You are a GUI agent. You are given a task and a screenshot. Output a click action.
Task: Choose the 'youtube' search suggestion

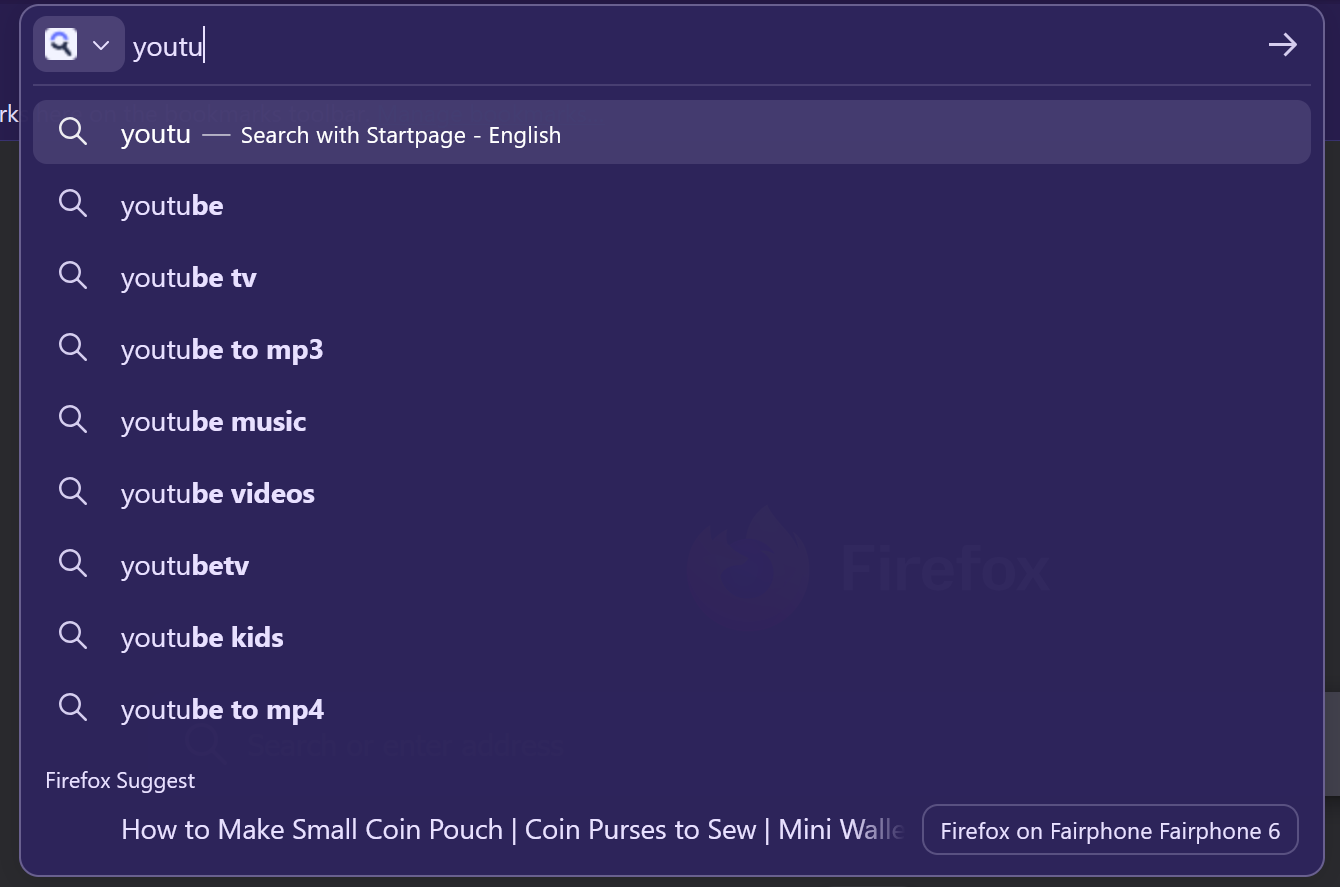click(x=172, y=206)
